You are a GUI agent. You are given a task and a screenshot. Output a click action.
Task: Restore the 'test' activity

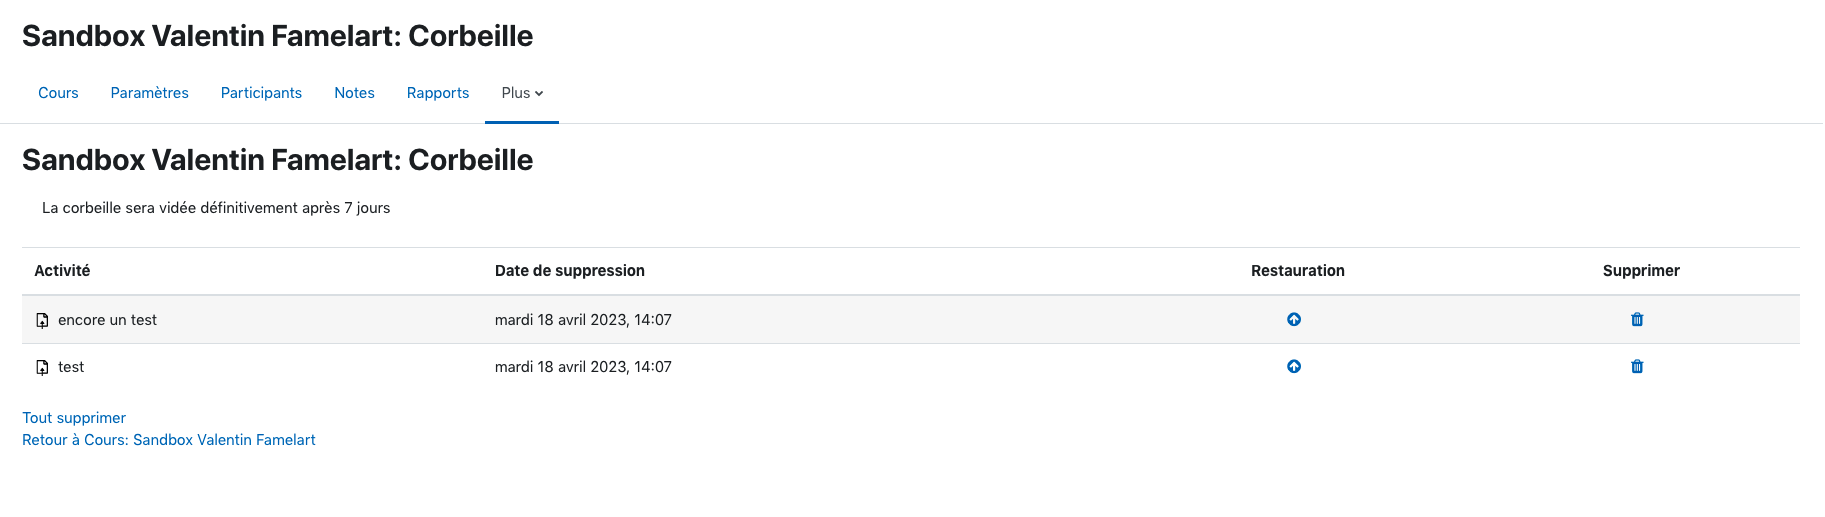click(1294, 367)
